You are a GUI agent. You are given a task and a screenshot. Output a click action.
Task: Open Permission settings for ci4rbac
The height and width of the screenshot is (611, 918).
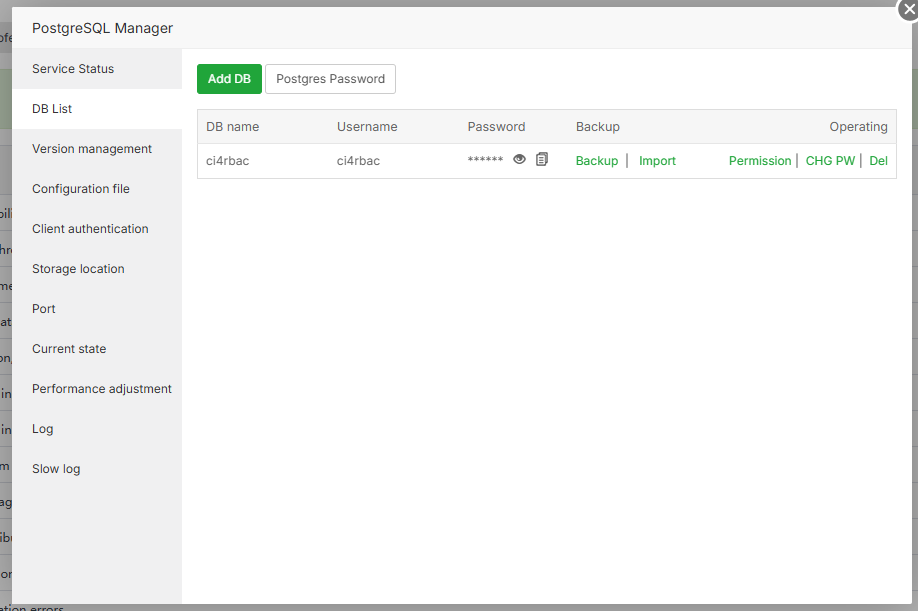(760, 160)
